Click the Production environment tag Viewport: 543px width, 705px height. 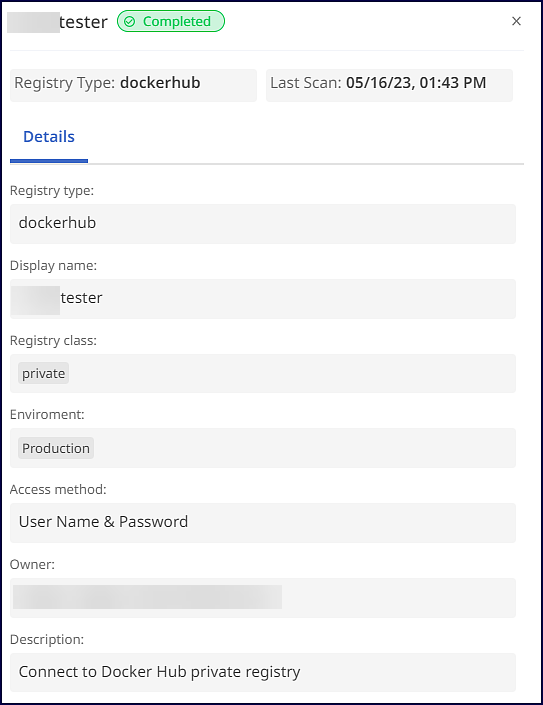pyautogui.click(x=56, y=448)
